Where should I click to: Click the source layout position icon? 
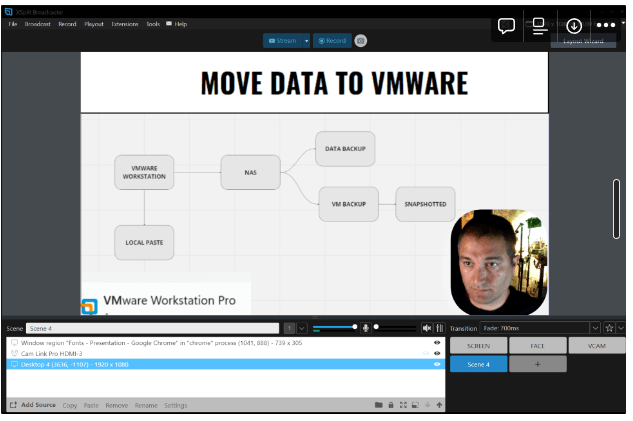415,405
